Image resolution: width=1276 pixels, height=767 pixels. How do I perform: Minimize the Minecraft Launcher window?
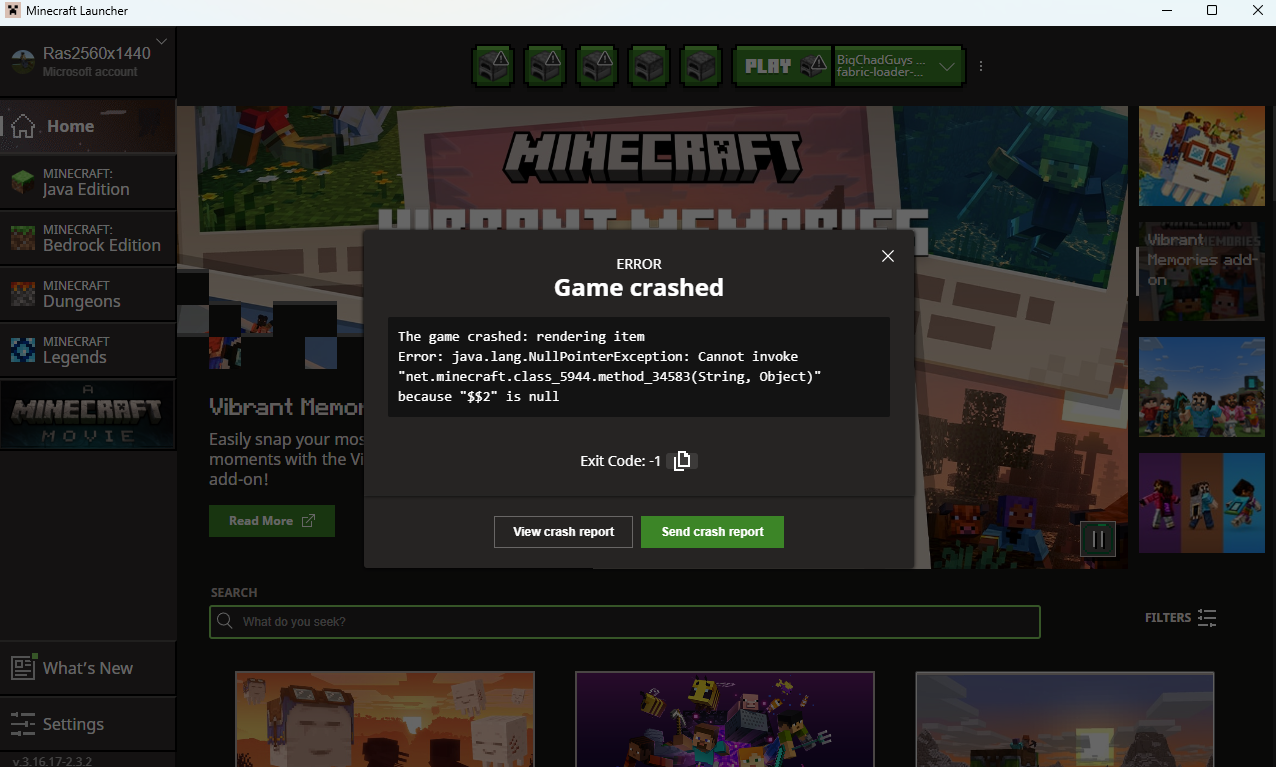pyautogui.click(x=1167, y=11)
